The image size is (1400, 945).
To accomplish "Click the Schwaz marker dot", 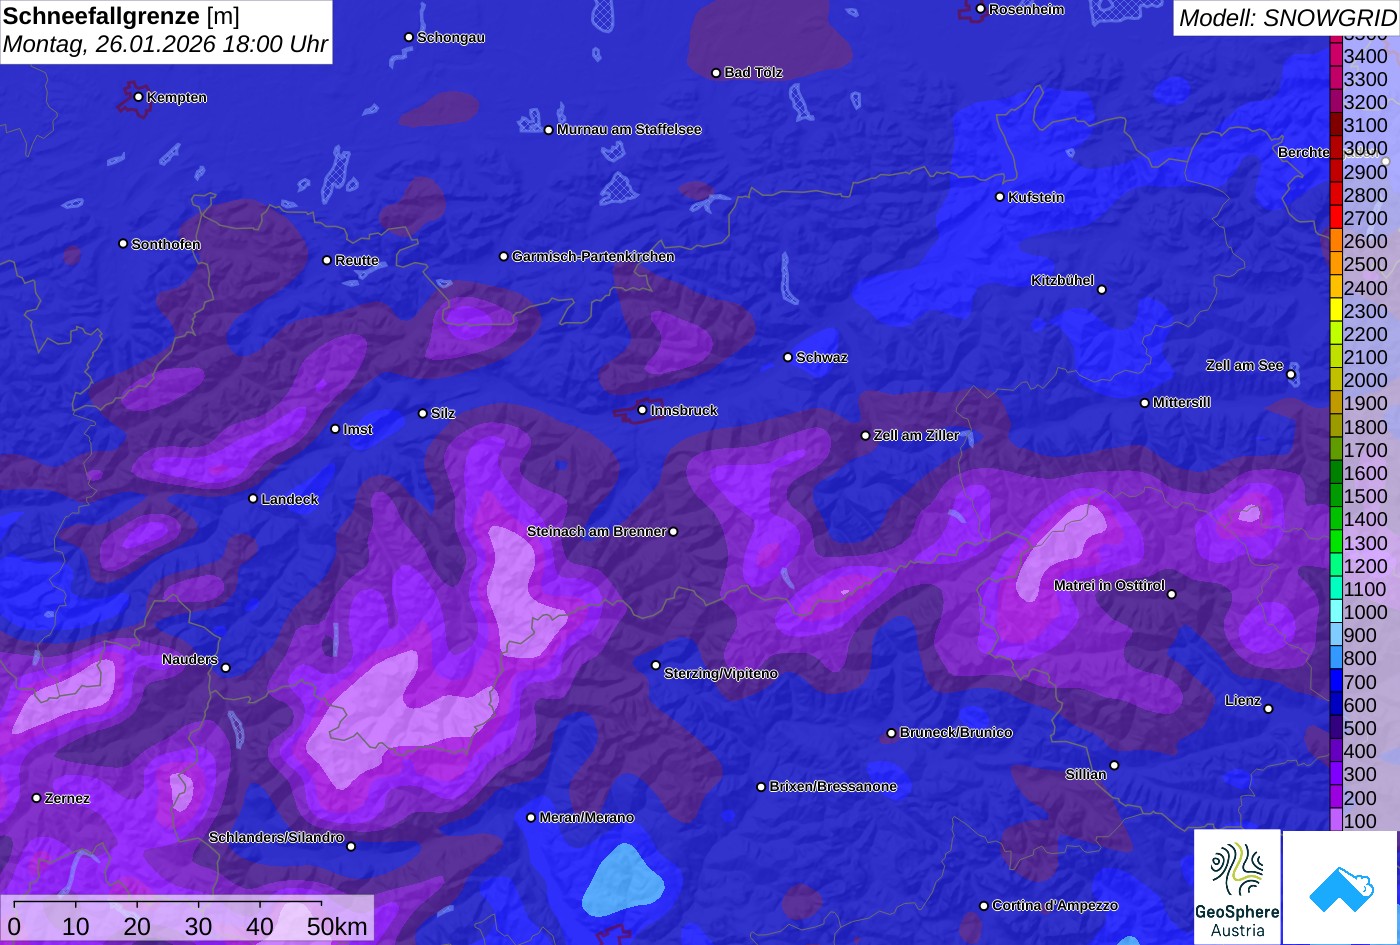I will 787,357.
